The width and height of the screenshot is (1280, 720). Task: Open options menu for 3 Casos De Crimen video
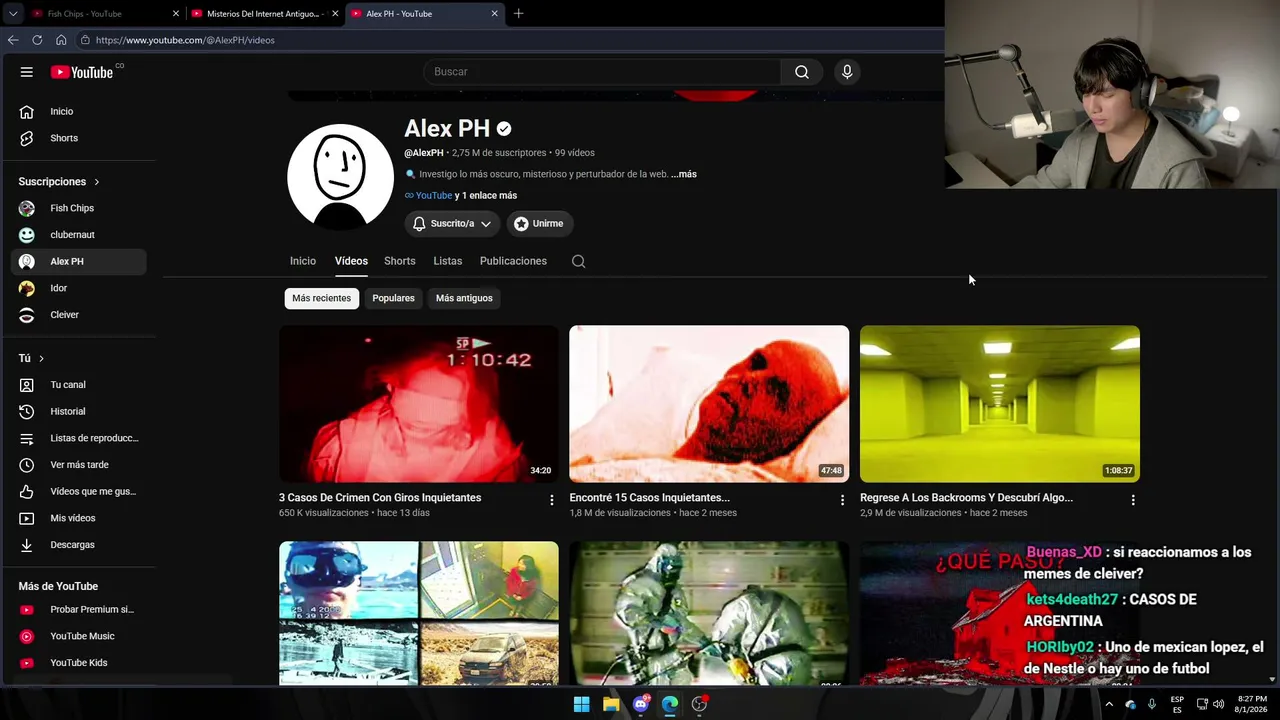(x=551, y=500)
